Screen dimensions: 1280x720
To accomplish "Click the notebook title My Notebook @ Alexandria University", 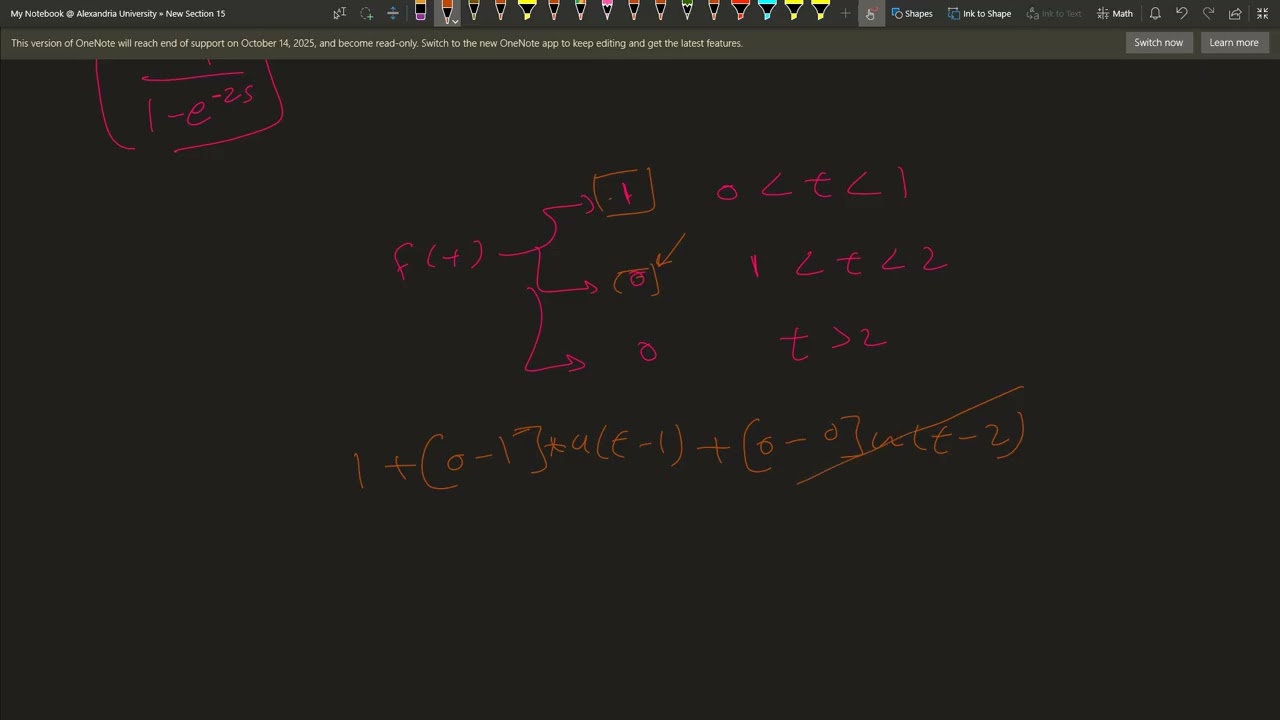I will coord(84,13).
